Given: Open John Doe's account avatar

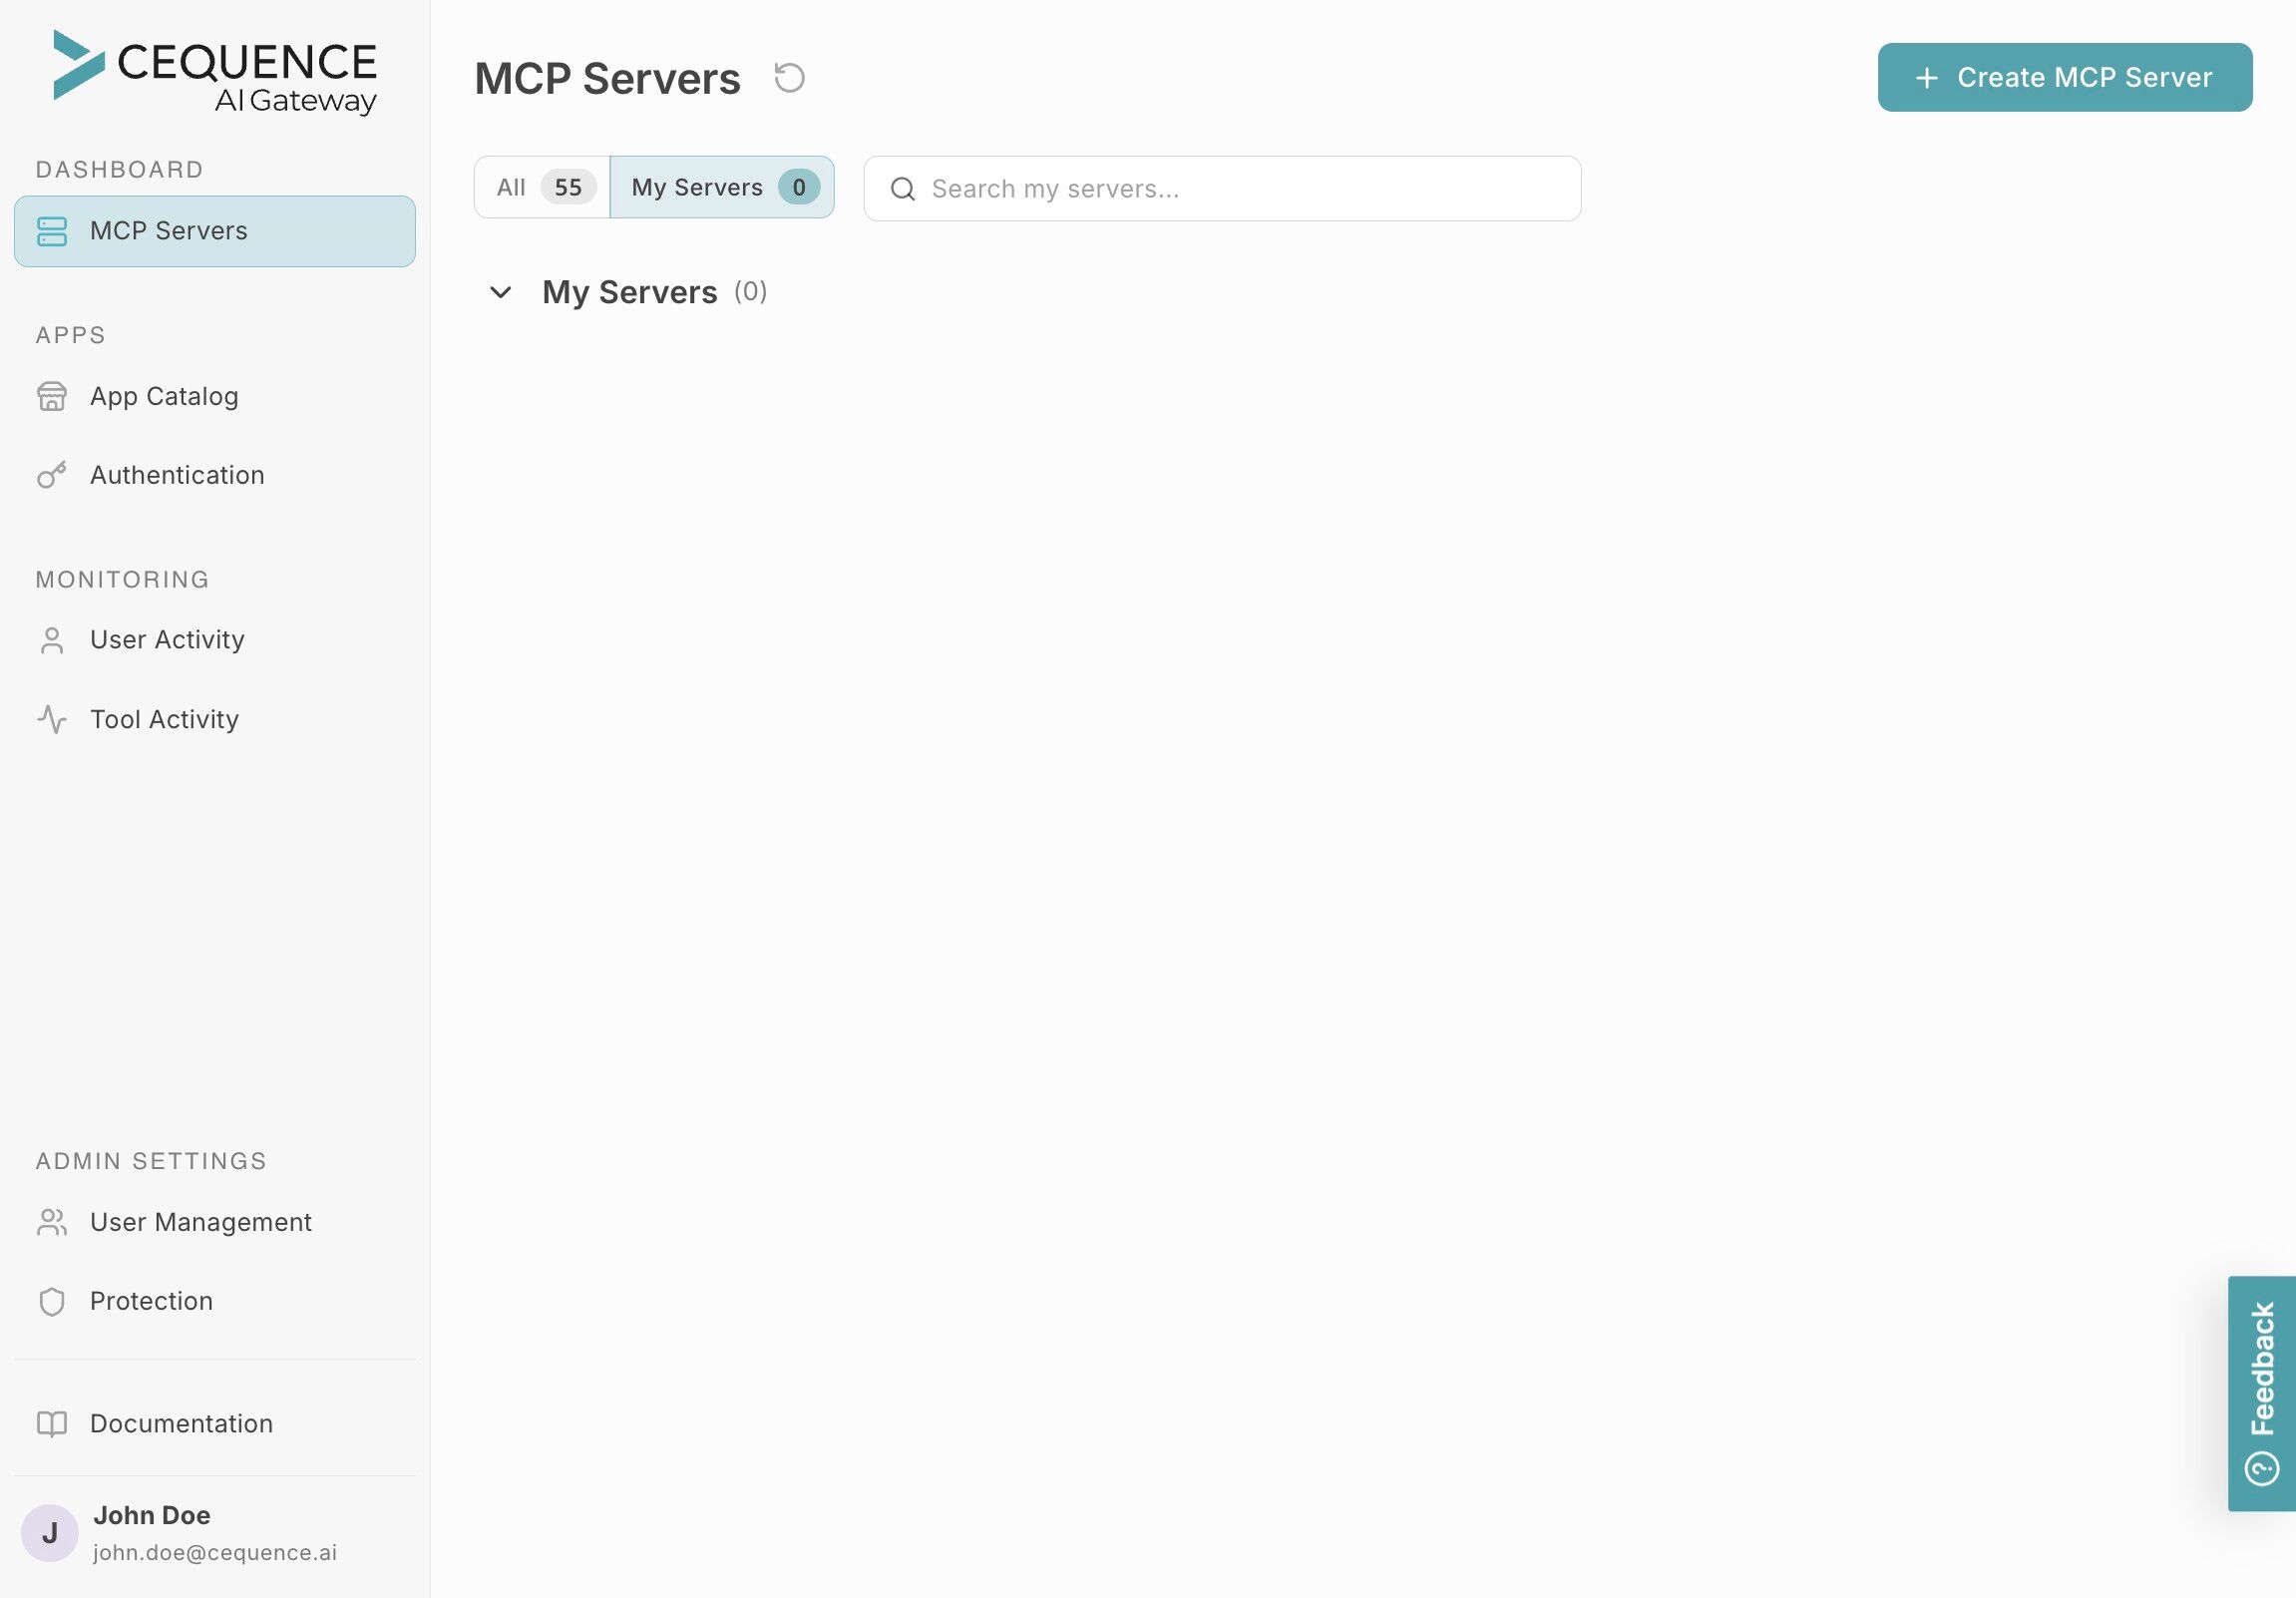Looking at the screenshot, I should [x=50, y=1532].
